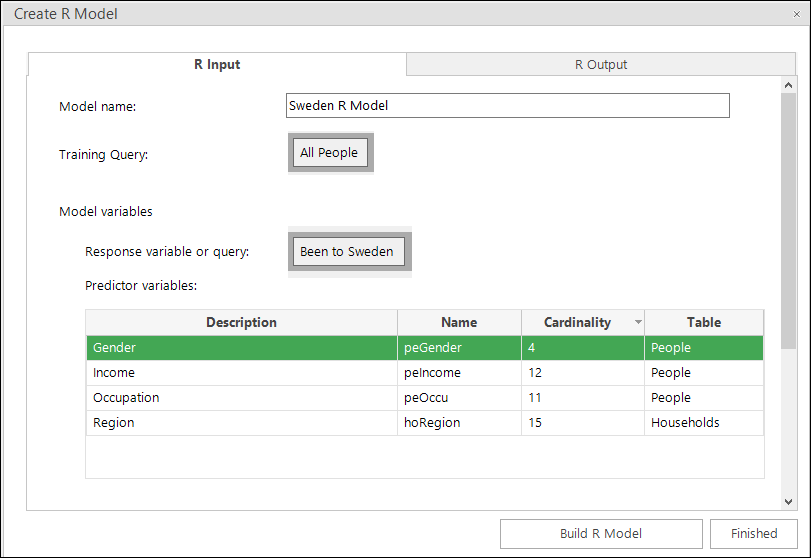Click cardinality value 12
811x558 pixels.
pyautogui.click(x=583, y=373)
